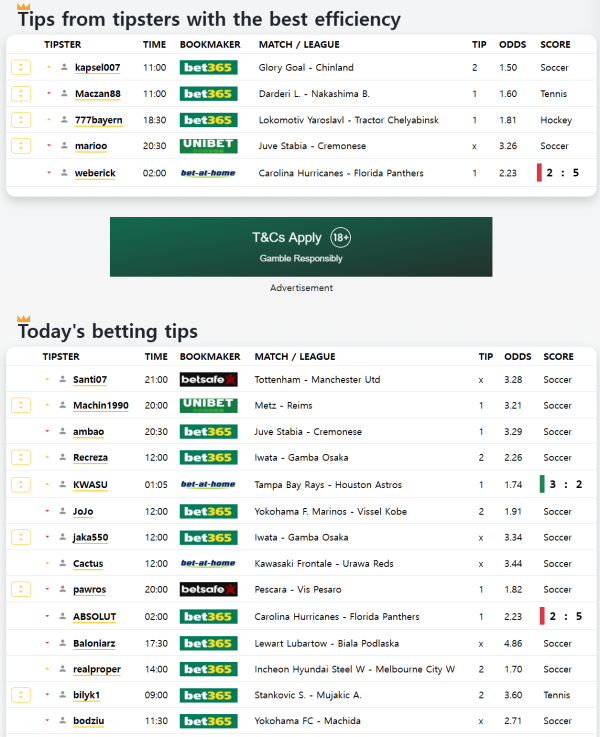Viewport: 600px width, 737px height.
Task: Click the betsafe logo in pawros's row
Action: click(x=208, y=590)
